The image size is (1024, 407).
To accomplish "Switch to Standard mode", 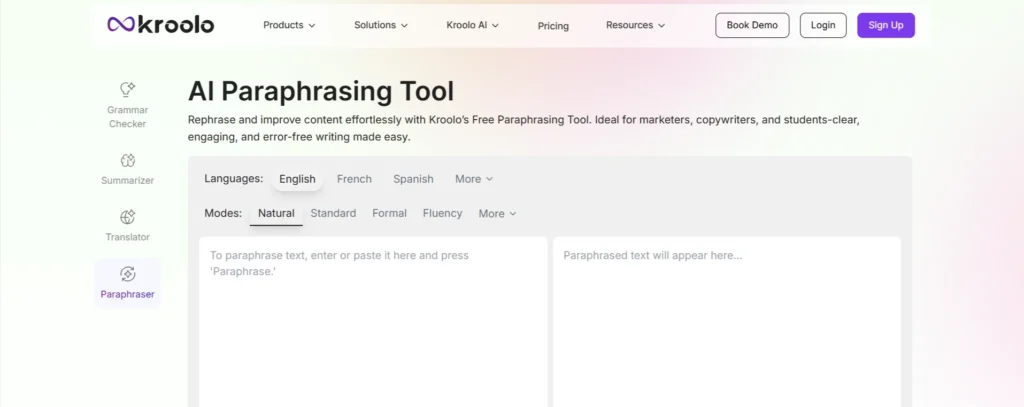I will point(333,214).
